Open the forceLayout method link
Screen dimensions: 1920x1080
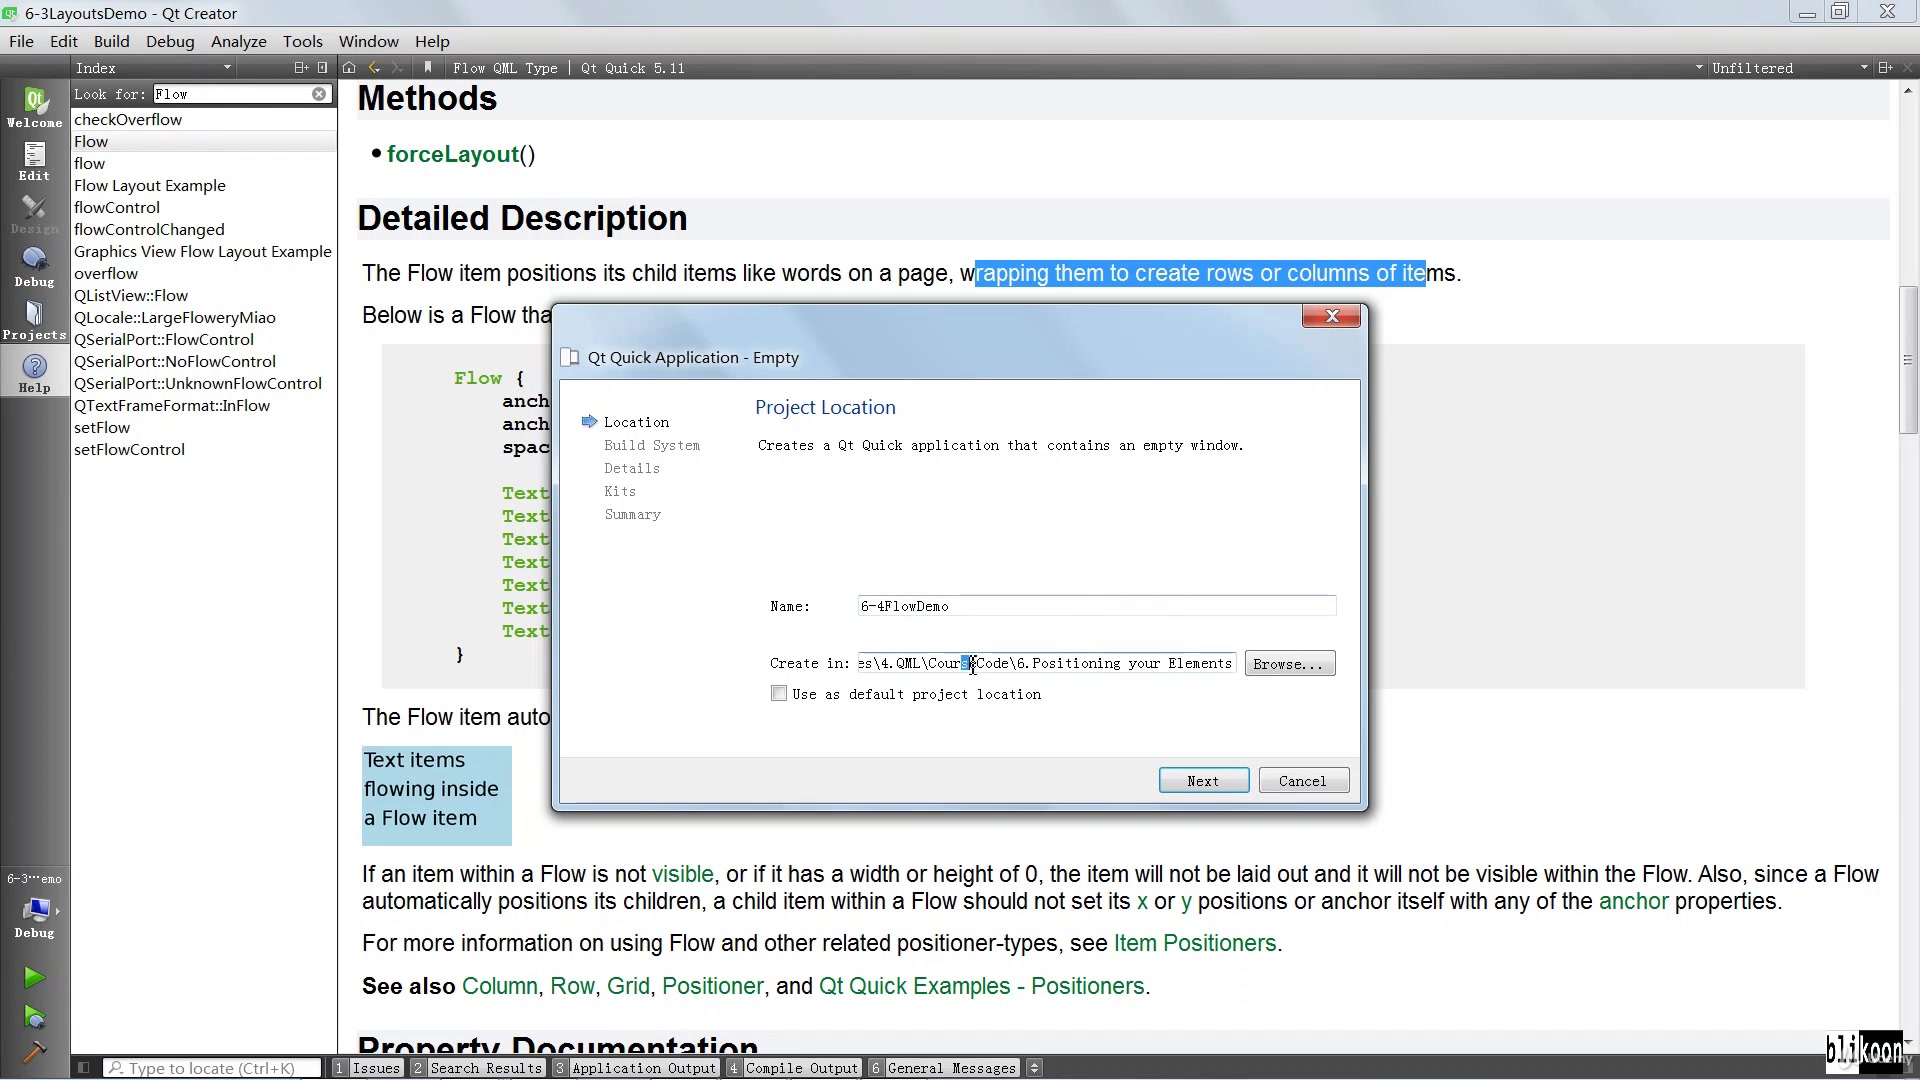[x=453, y=154]
